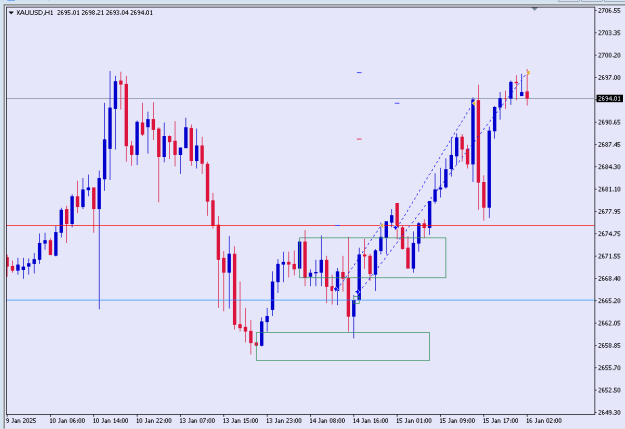Click time axis label 13 Jan 15:00

pos(240,421)
